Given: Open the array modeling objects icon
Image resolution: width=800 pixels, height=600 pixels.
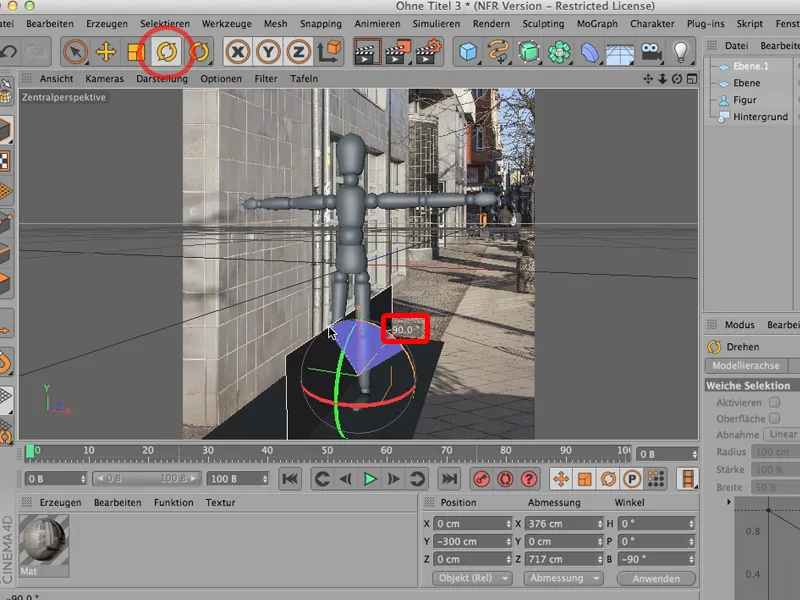Looking at the screenshot, I should tap(559, 52).
